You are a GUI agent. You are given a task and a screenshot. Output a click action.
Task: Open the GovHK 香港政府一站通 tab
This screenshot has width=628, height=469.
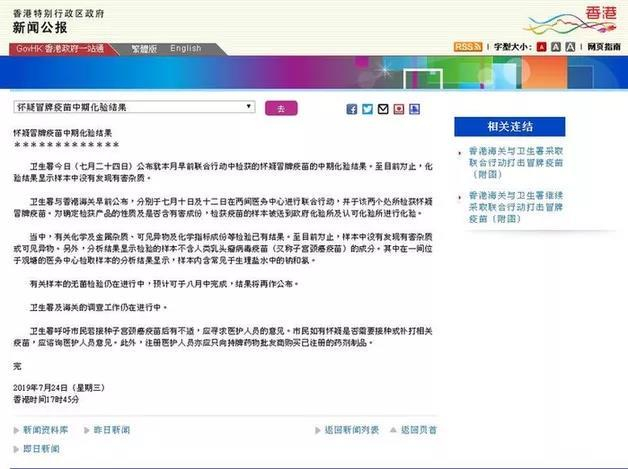[60, 49]
